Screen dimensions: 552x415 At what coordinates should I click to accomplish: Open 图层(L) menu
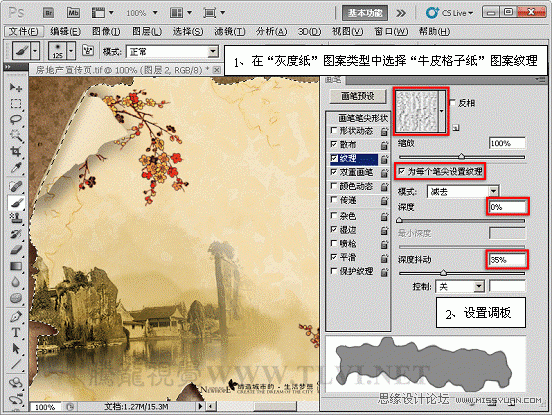[x=147, y=32]
